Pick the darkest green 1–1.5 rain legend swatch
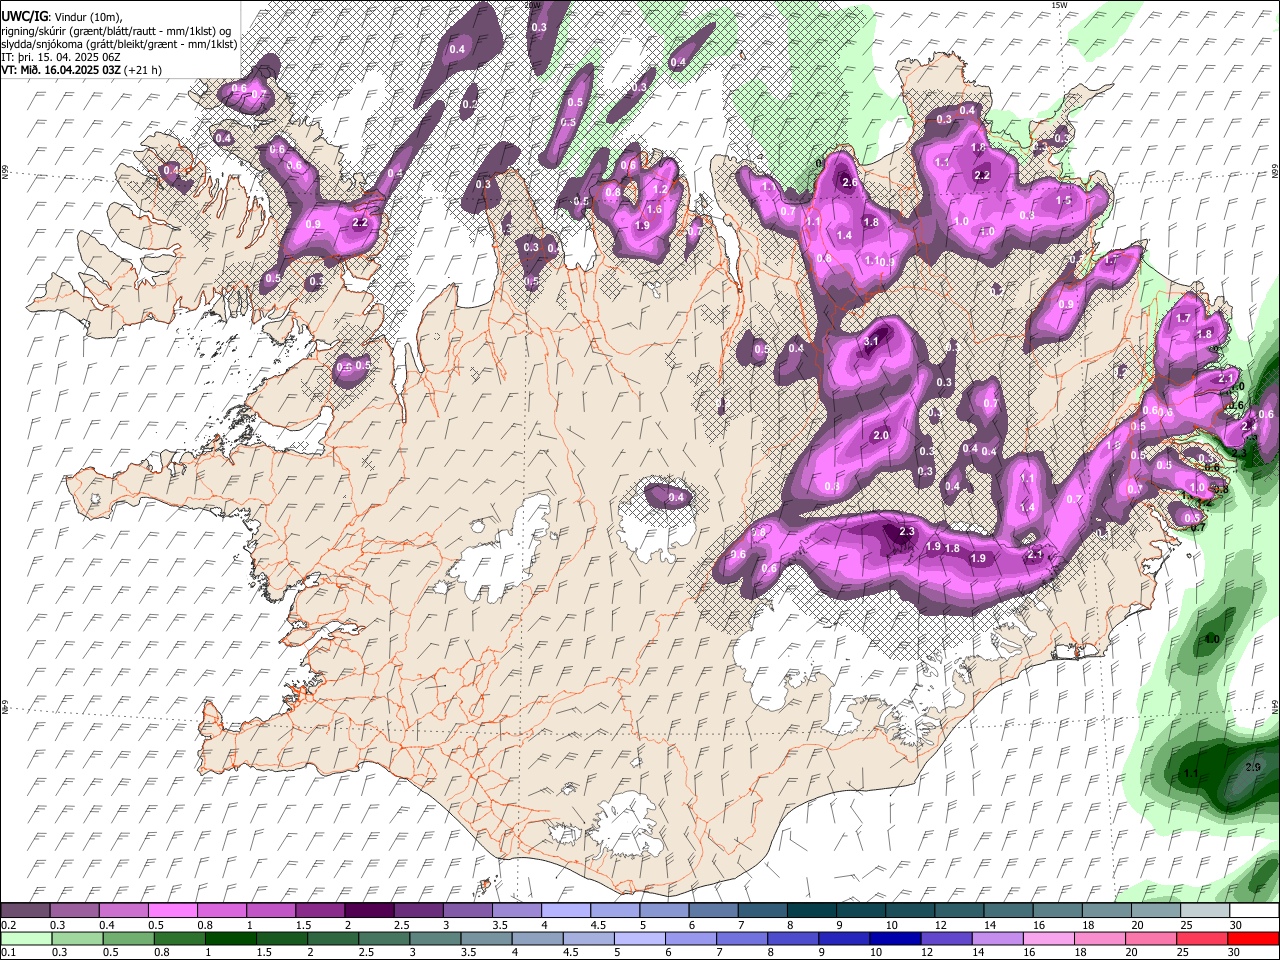 tap(230, 939)
